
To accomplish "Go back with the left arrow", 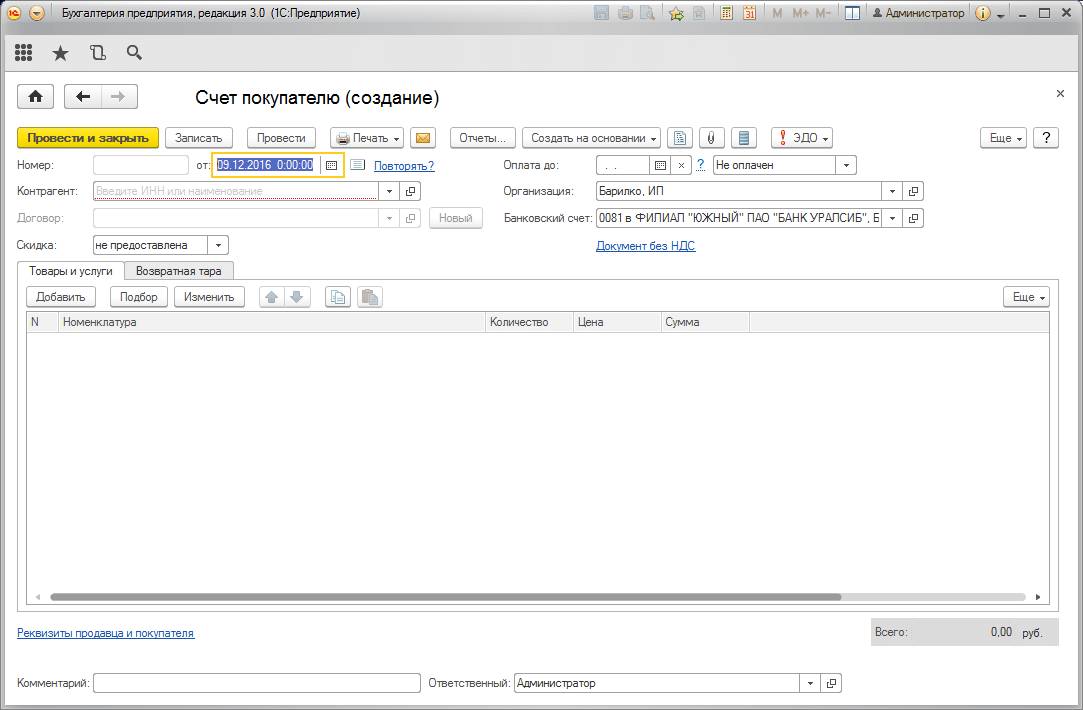I will point(83,97).
